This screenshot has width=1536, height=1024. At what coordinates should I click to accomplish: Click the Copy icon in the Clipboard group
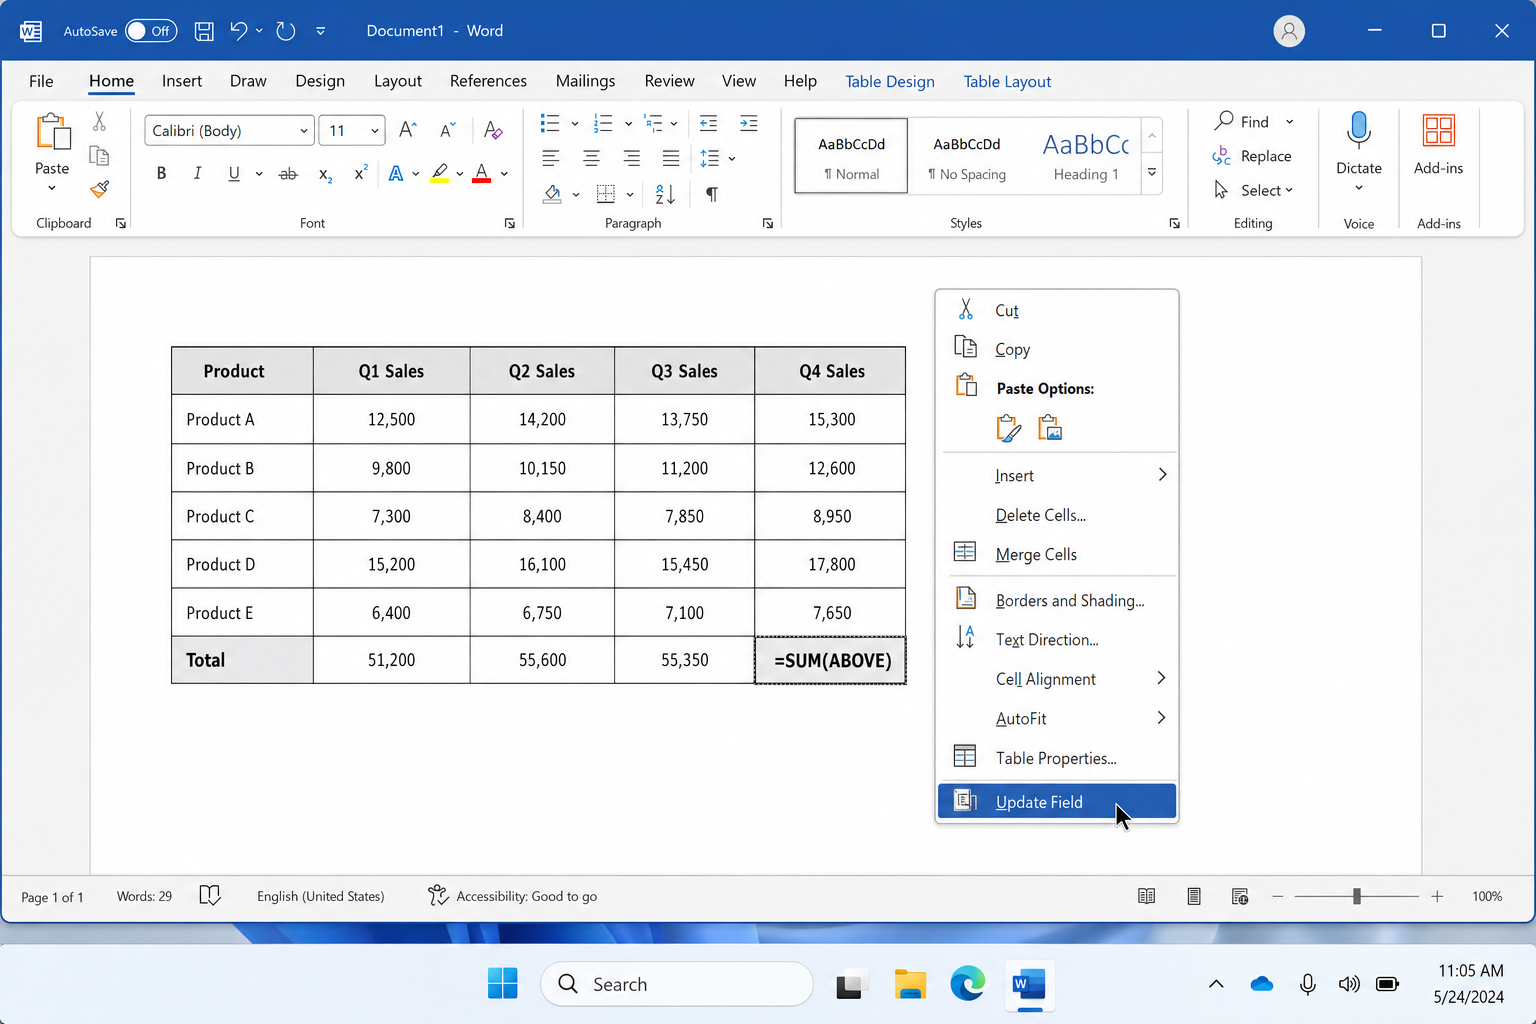pos(99,156)
